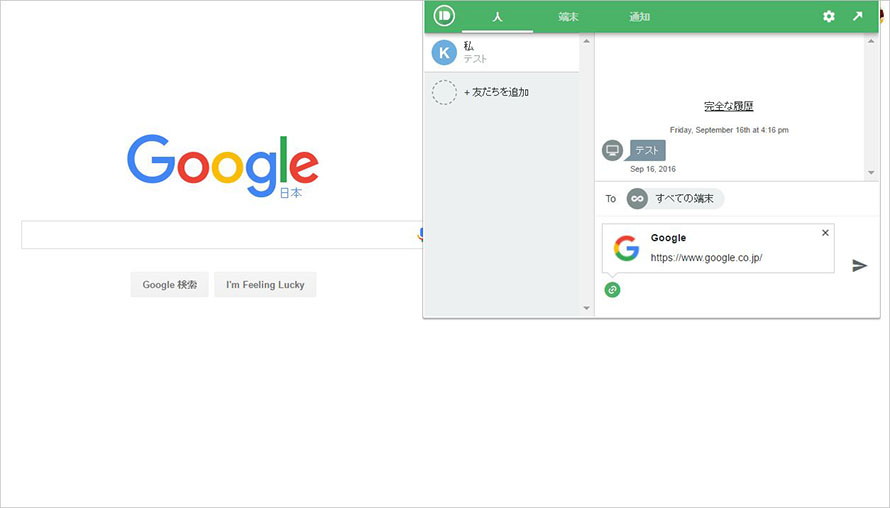This screenshot has height=508, width=890.
Task: Click the Google title in link preview
Action: (668, 238)
